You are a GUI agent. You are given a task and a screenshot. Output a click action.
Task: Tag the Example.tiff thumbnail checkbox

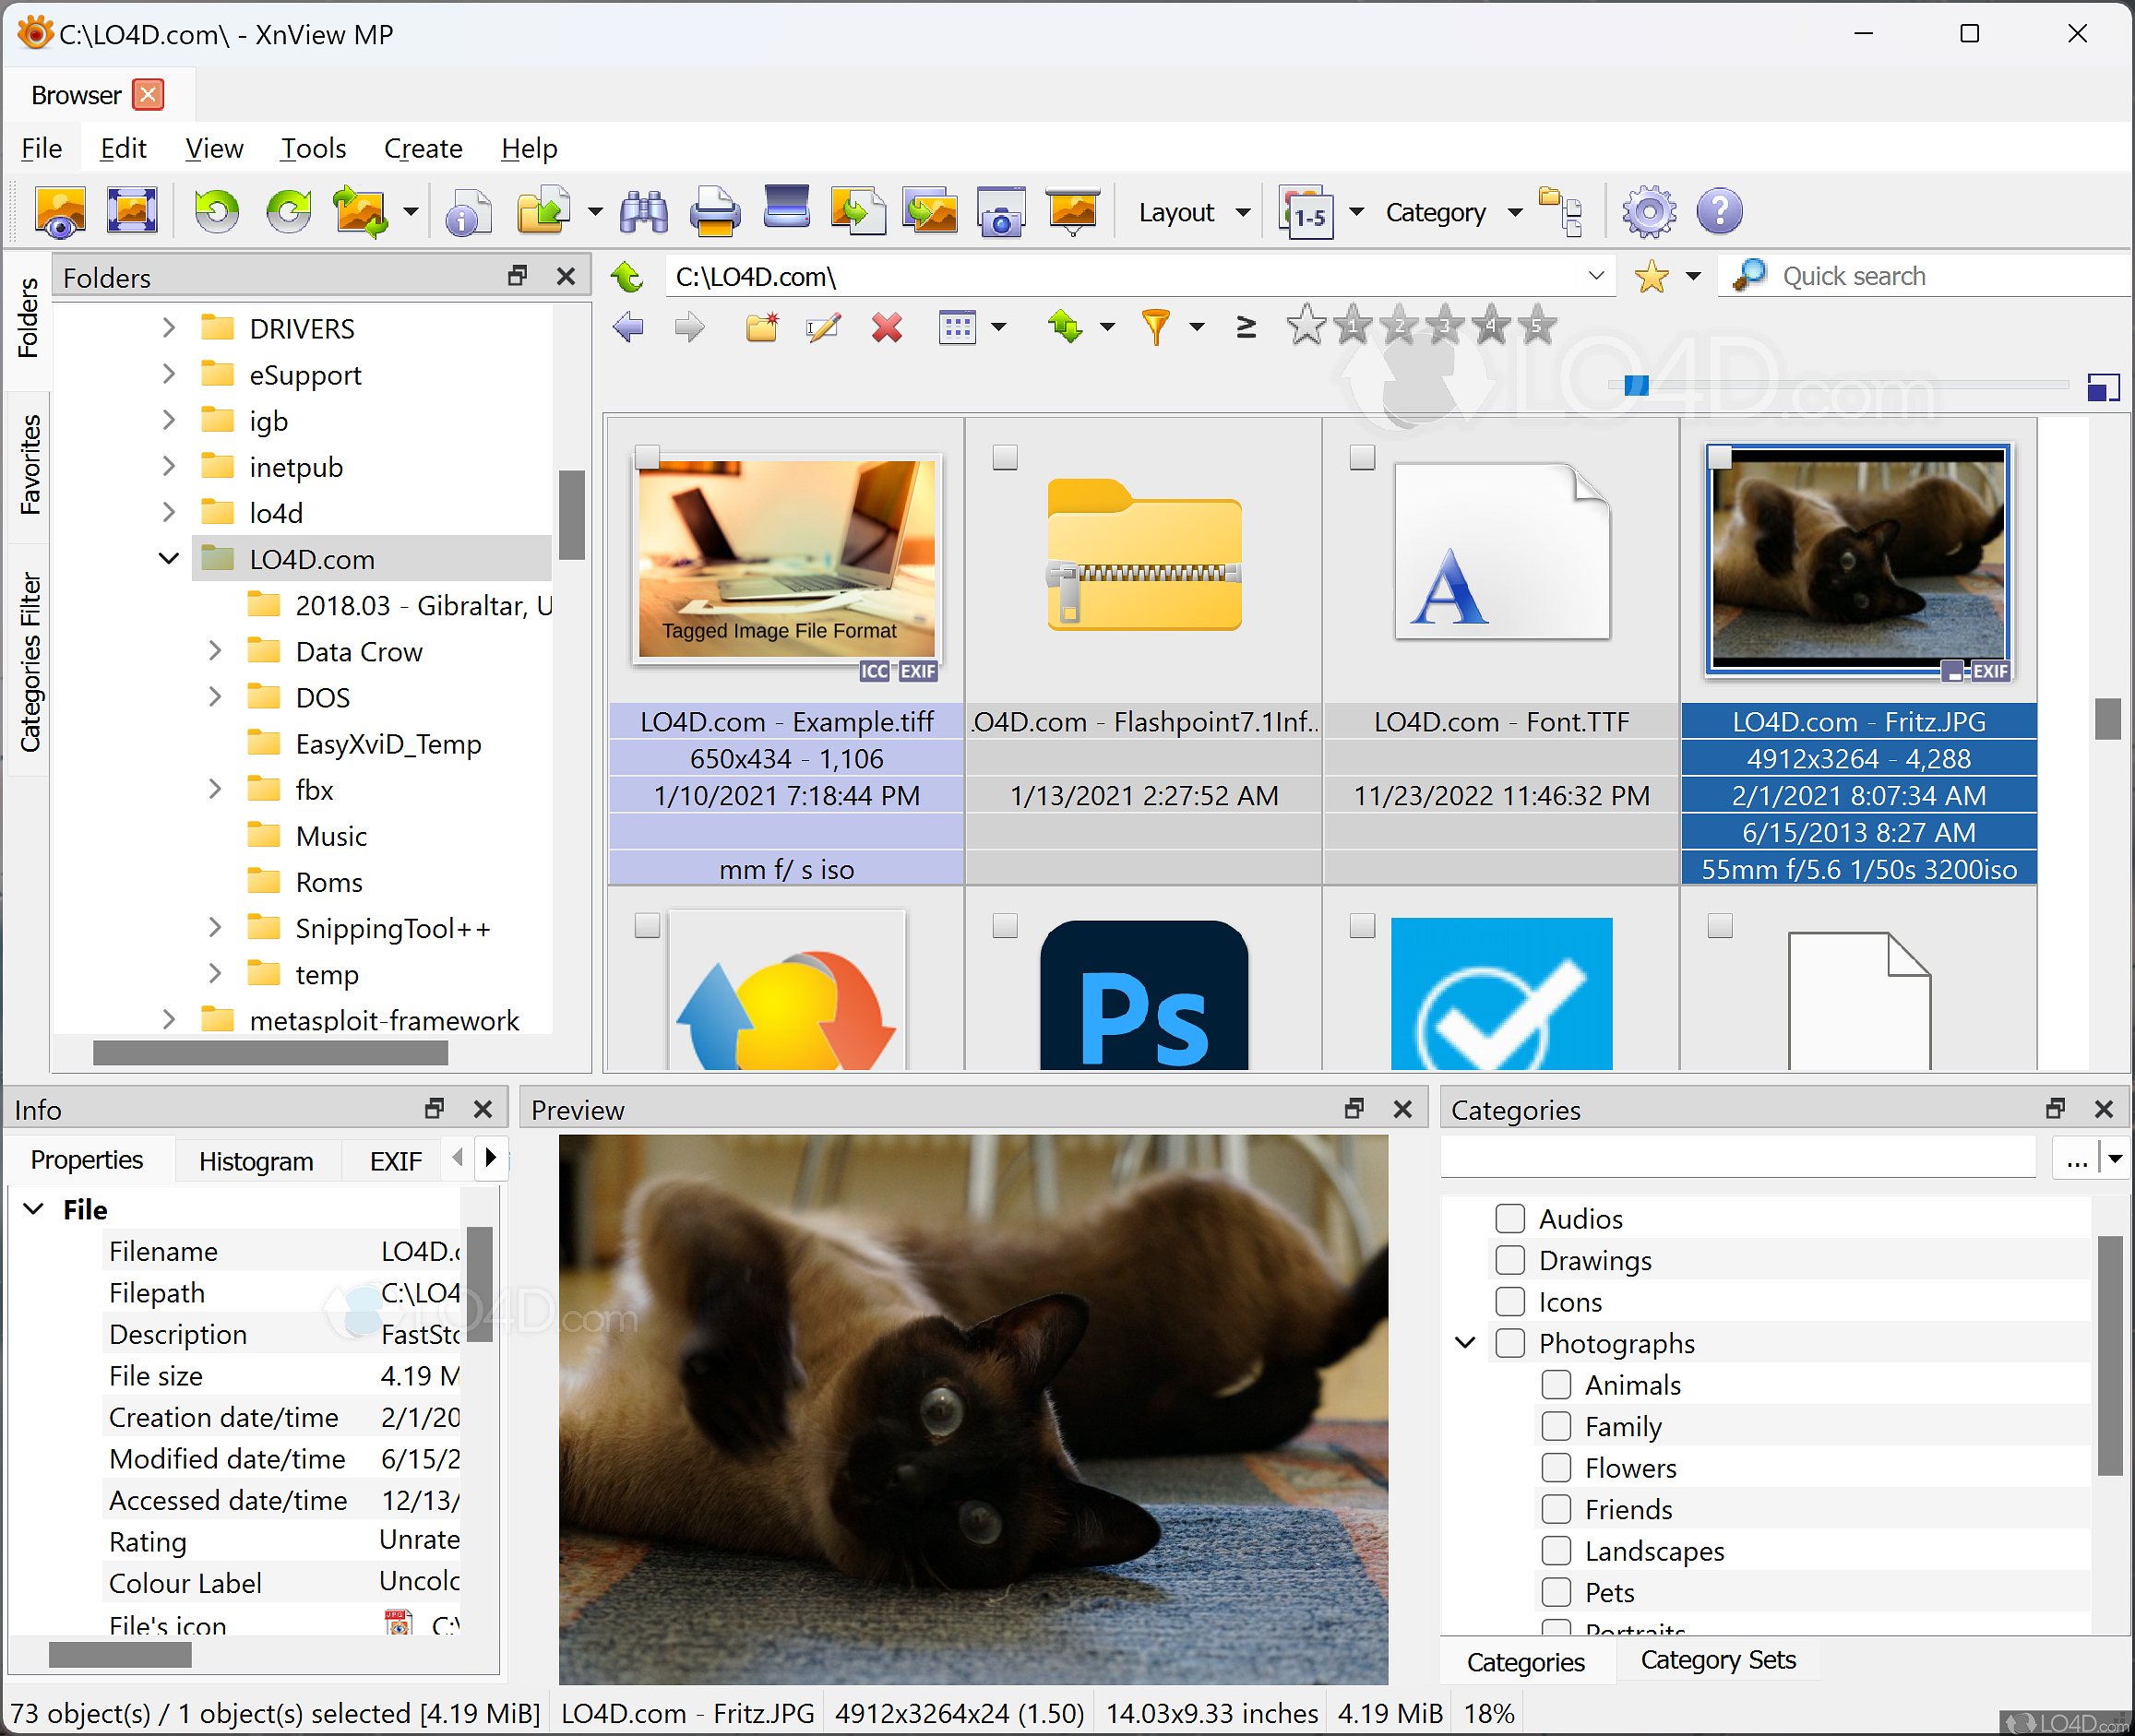(x=648, y=458)
